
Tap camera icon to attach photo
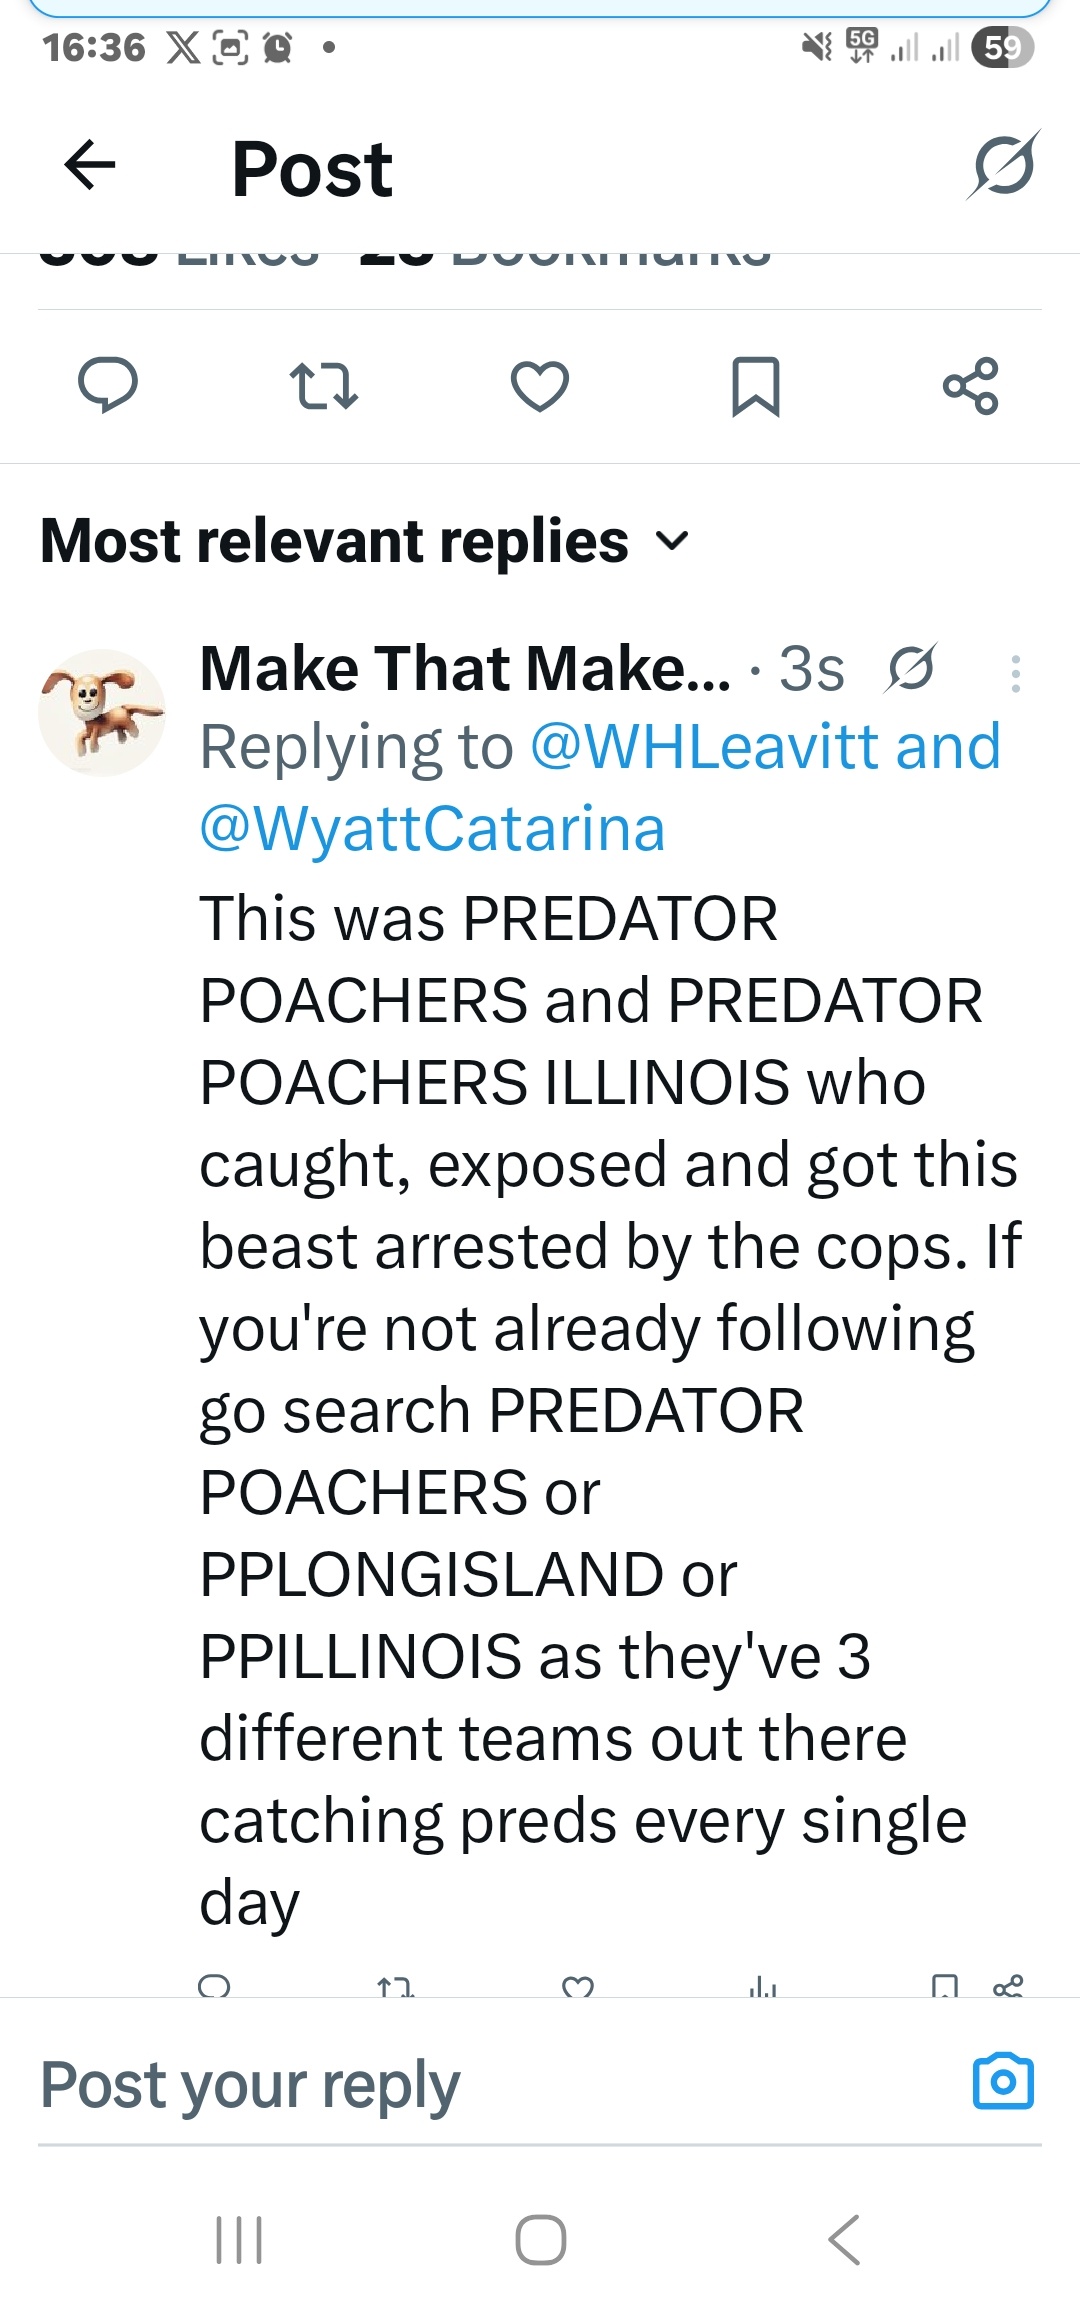click(x=1003, y=2082)
